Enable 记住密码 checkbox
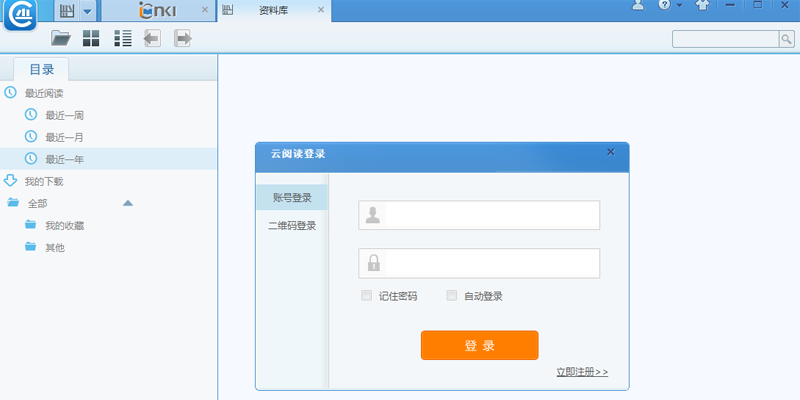Viewport: 800px width, 400px height. [366, 295]
